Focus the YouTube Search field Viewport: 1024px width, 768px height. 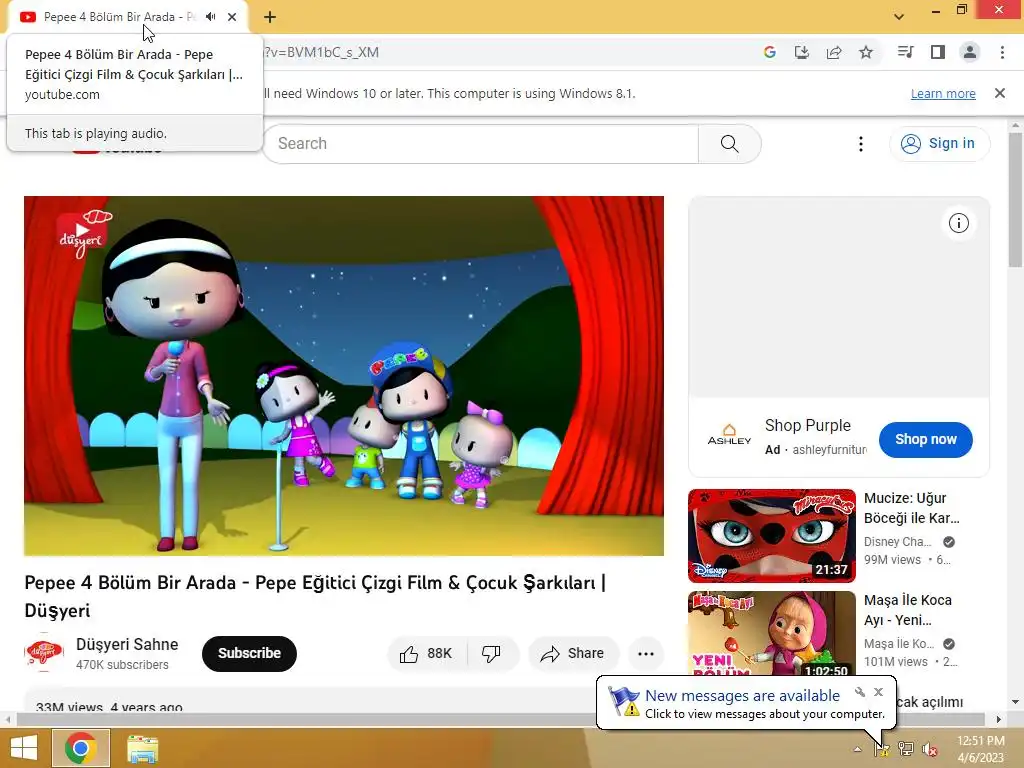click(481, 144)
